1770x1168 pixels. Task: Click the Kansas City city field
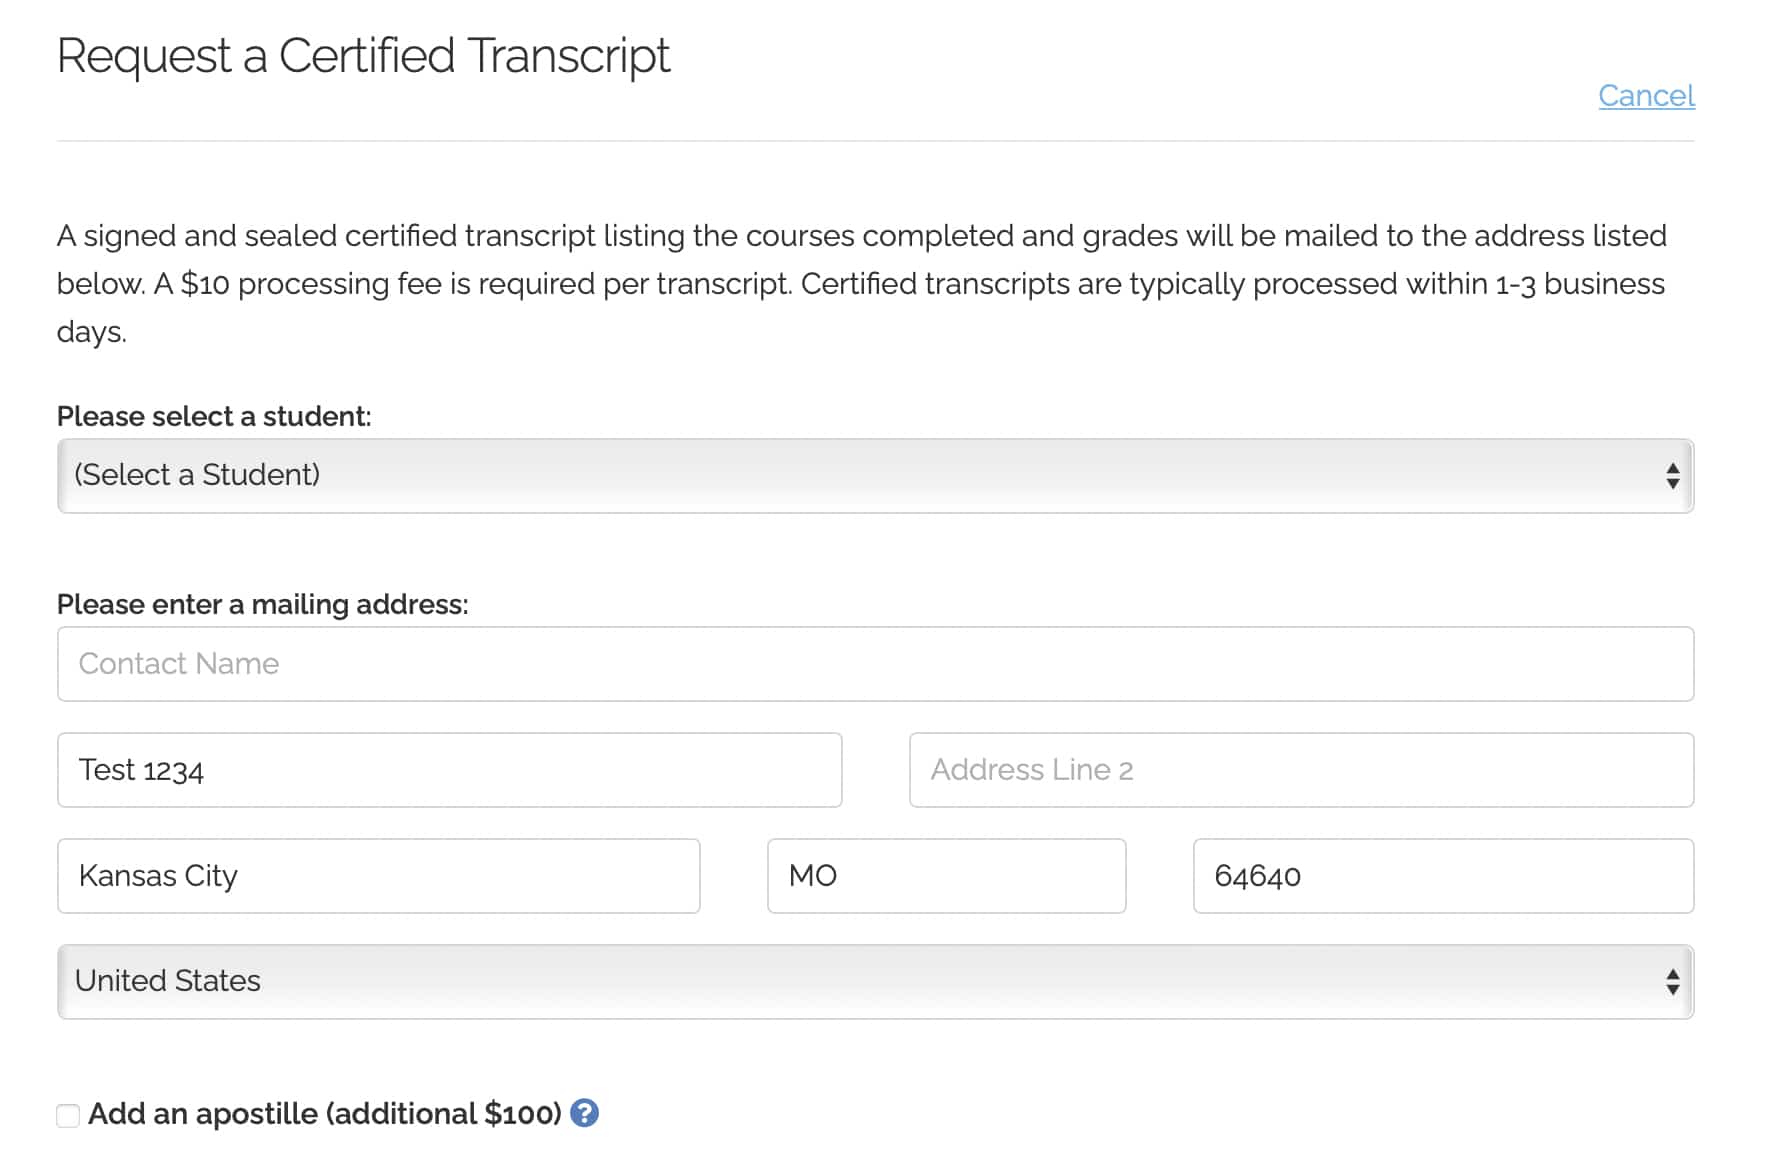pos(378,876)
